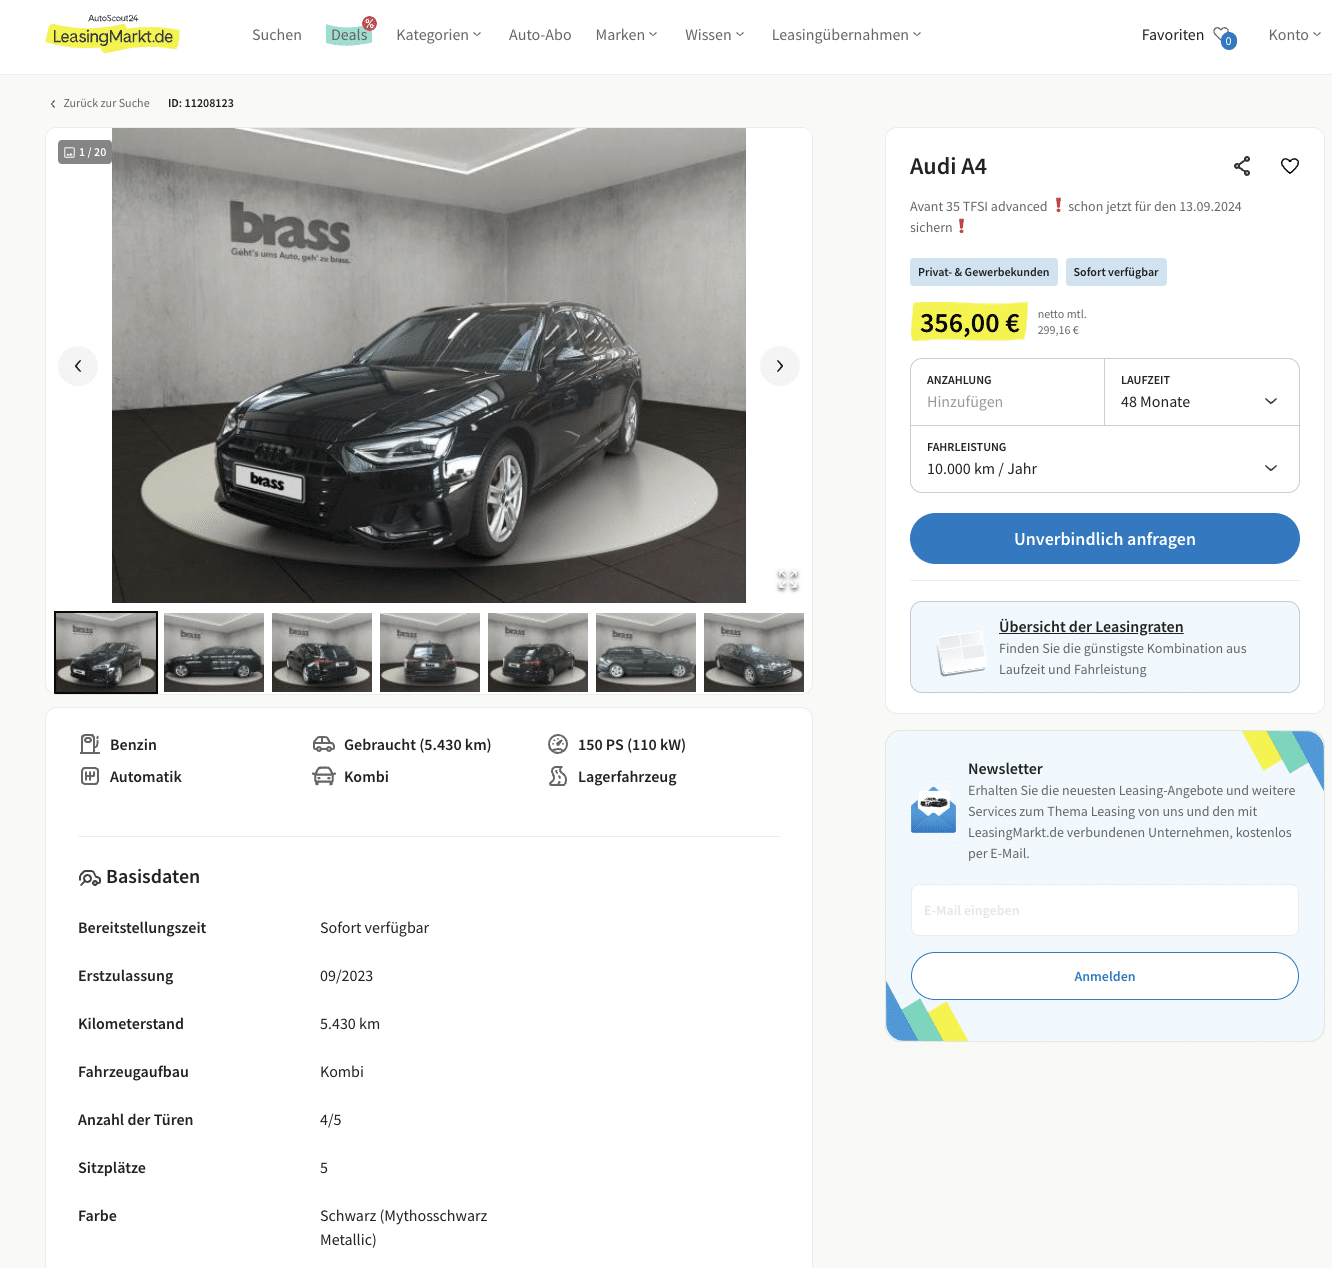Open Auto-Abo in the navigation
This screenshot has width=1332, height=1268.
pyautogui.click(x=540, y=35)
